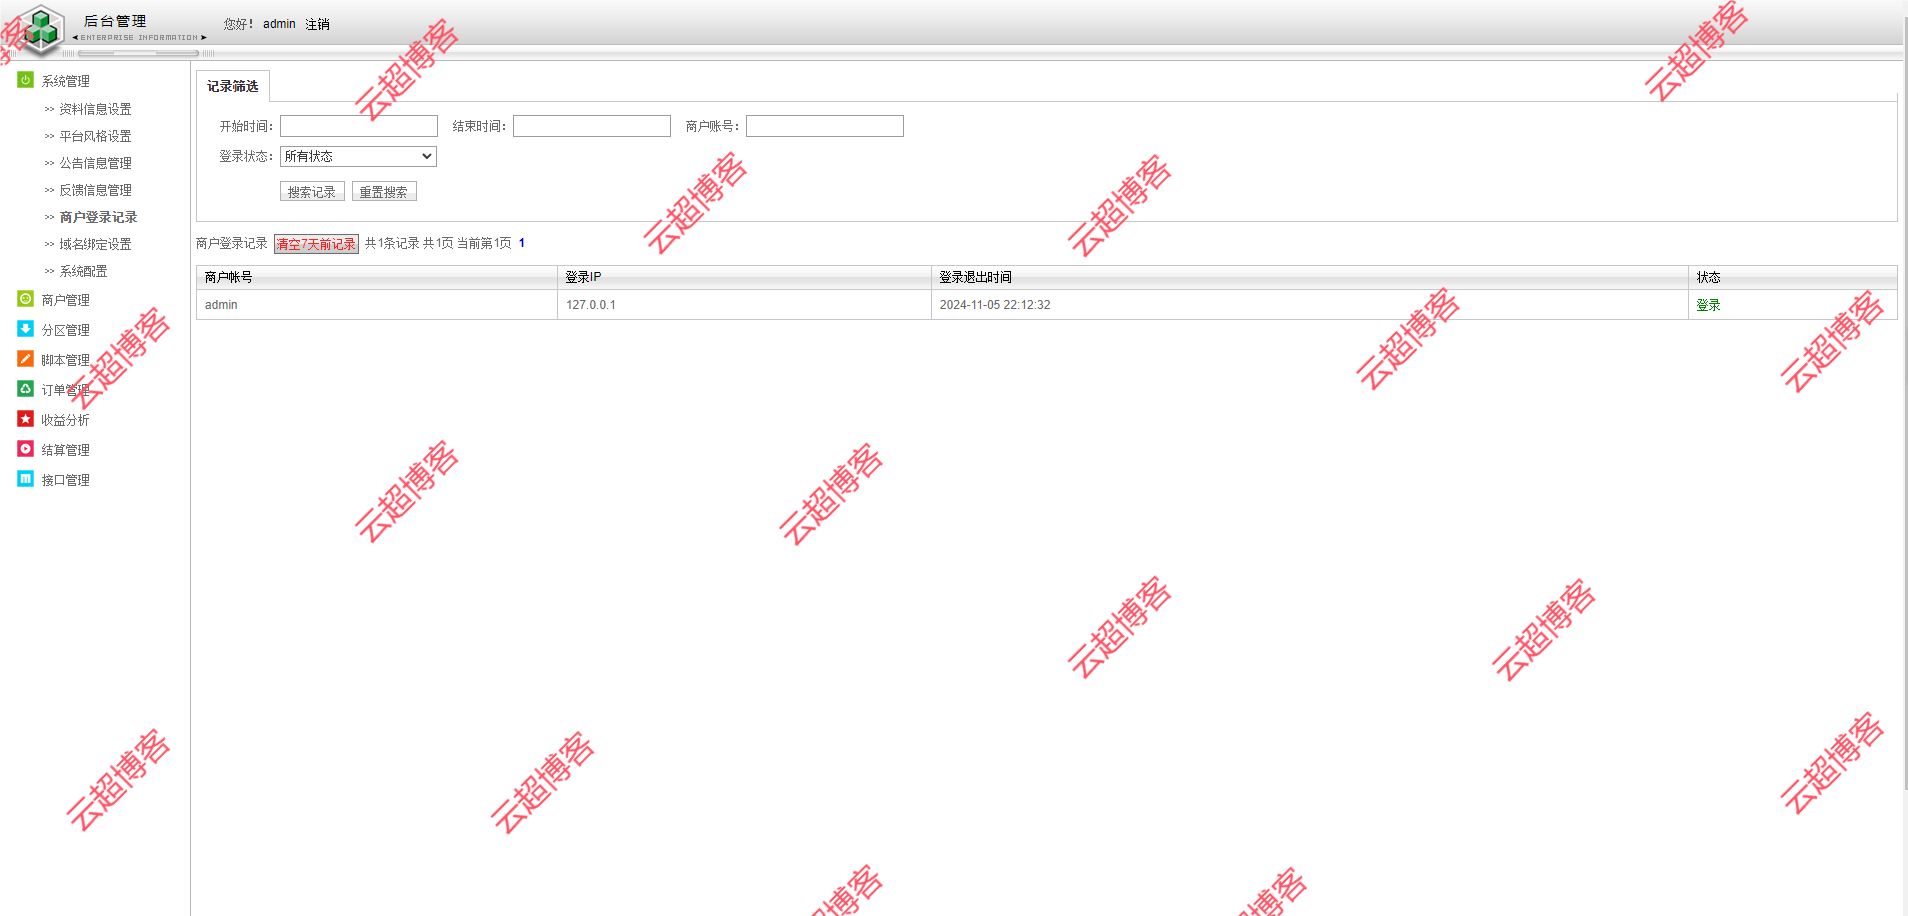Click the 清空7天前记录 button
This screenshot has height=916, width=1908.
pyautogui.click(x=316, y=244)
